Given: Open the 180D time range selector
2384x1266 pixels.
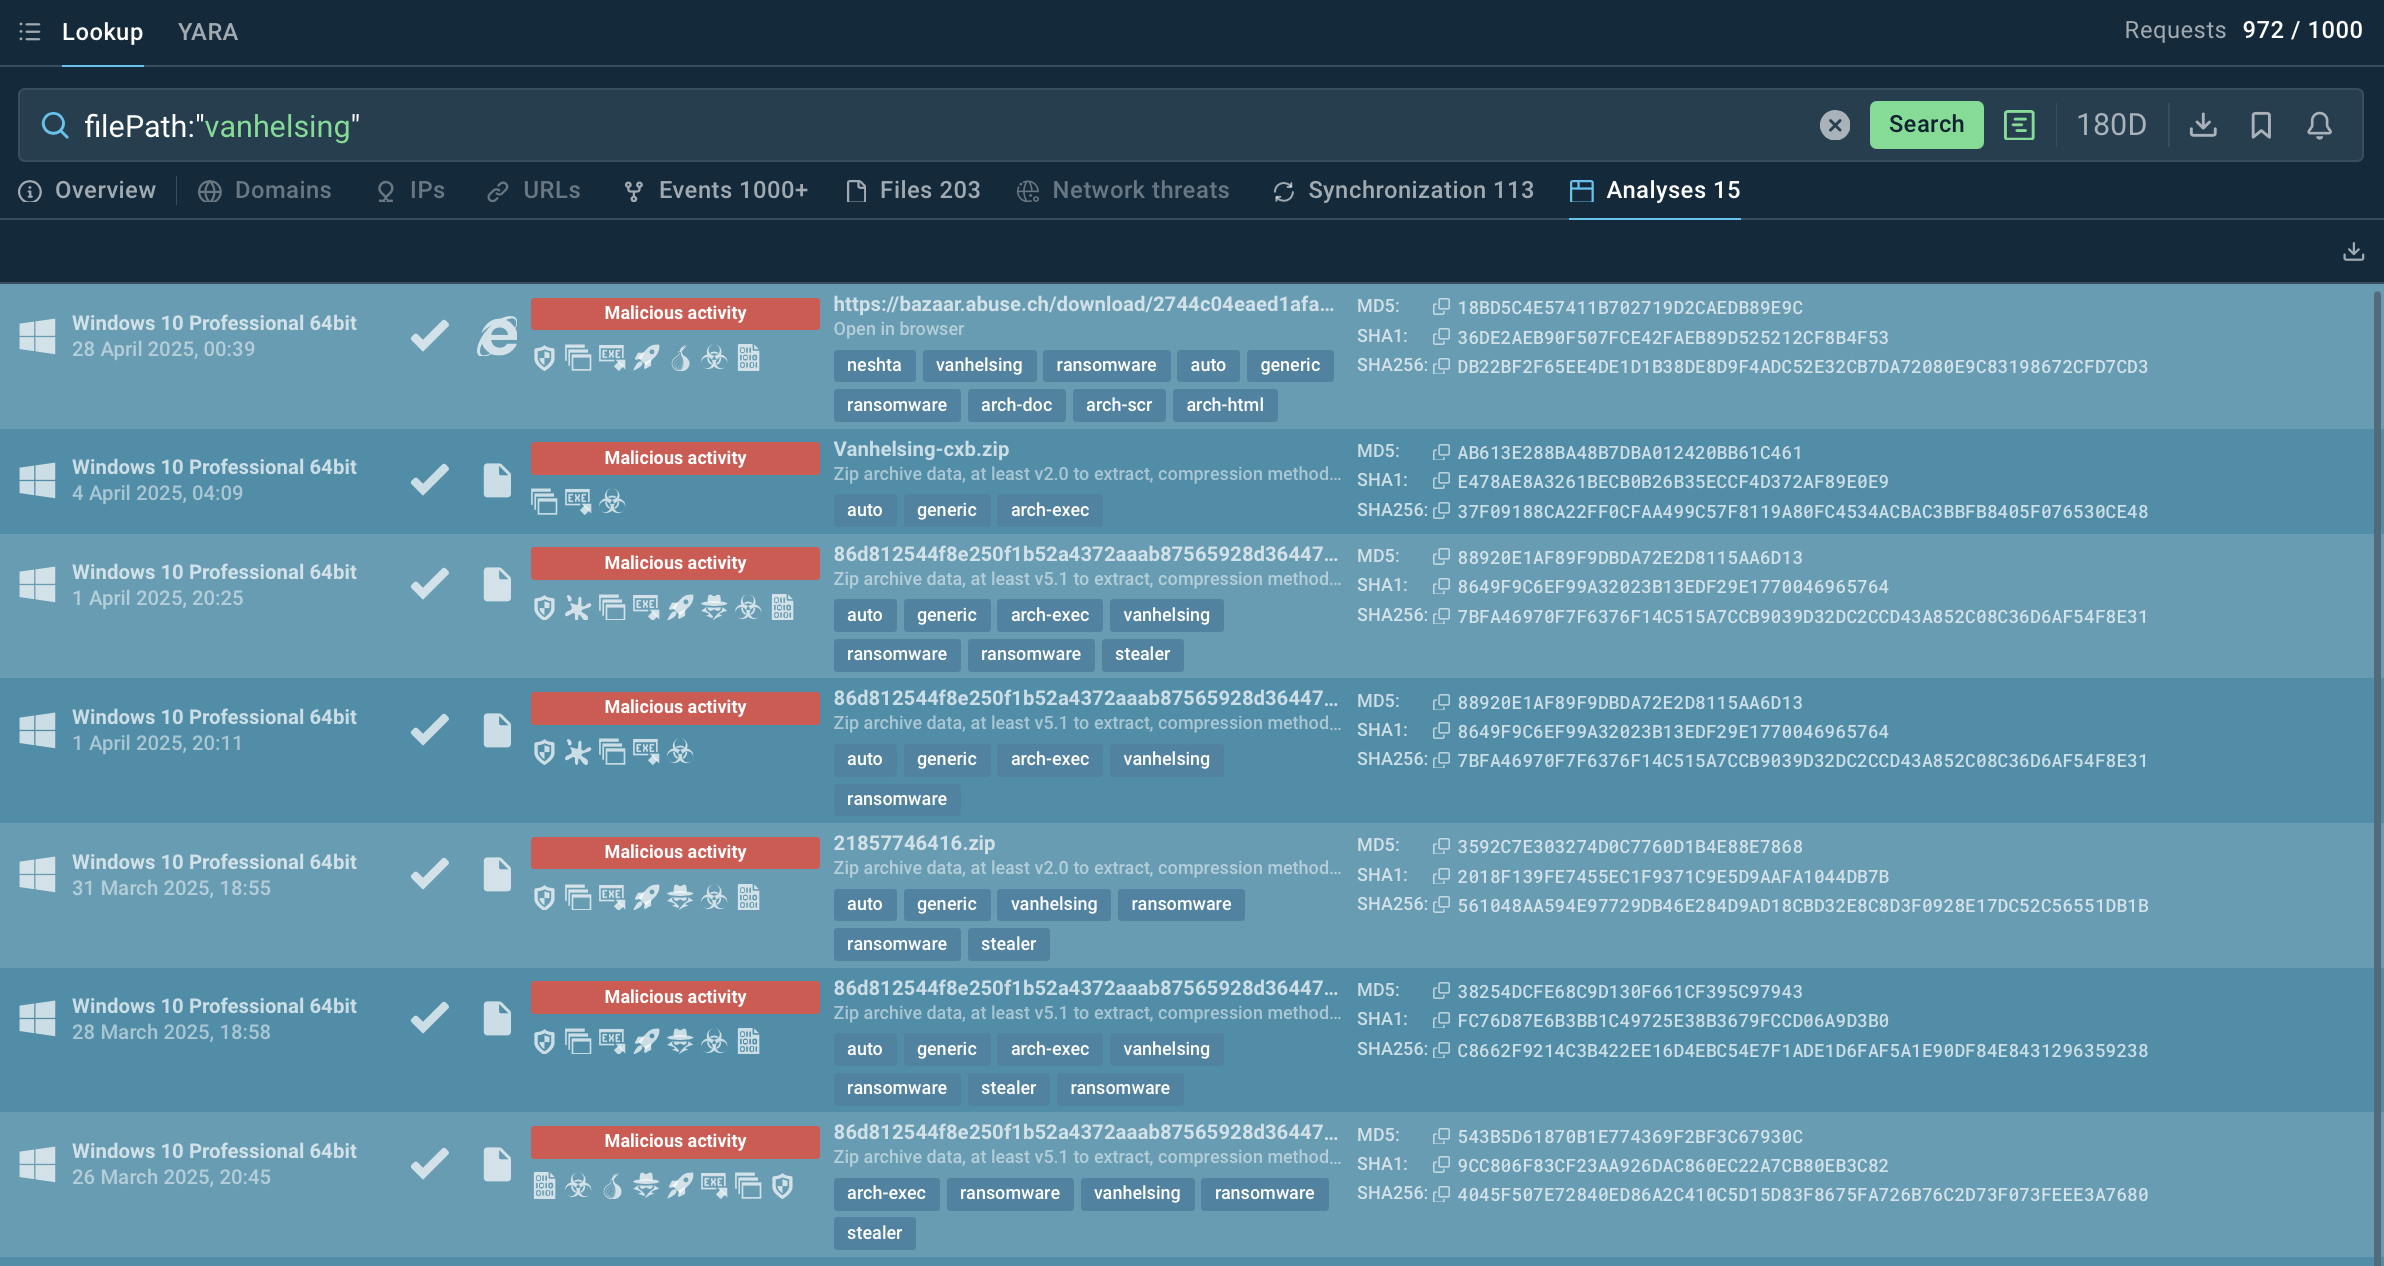Looking at the screenshot, I should pyautogui.click(x=2111, y=125).
